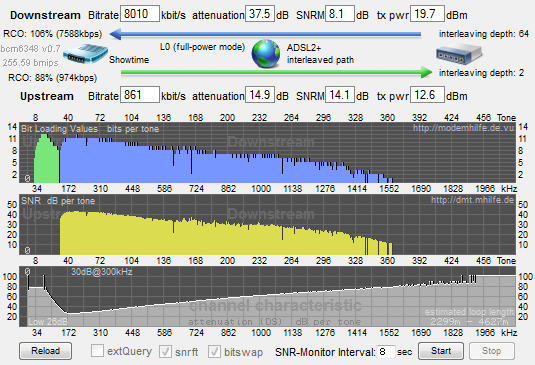Click the Upstream Bitrate field 861
Image resolution: width=535 pixels, height=365 pixels.
(140, 95)
